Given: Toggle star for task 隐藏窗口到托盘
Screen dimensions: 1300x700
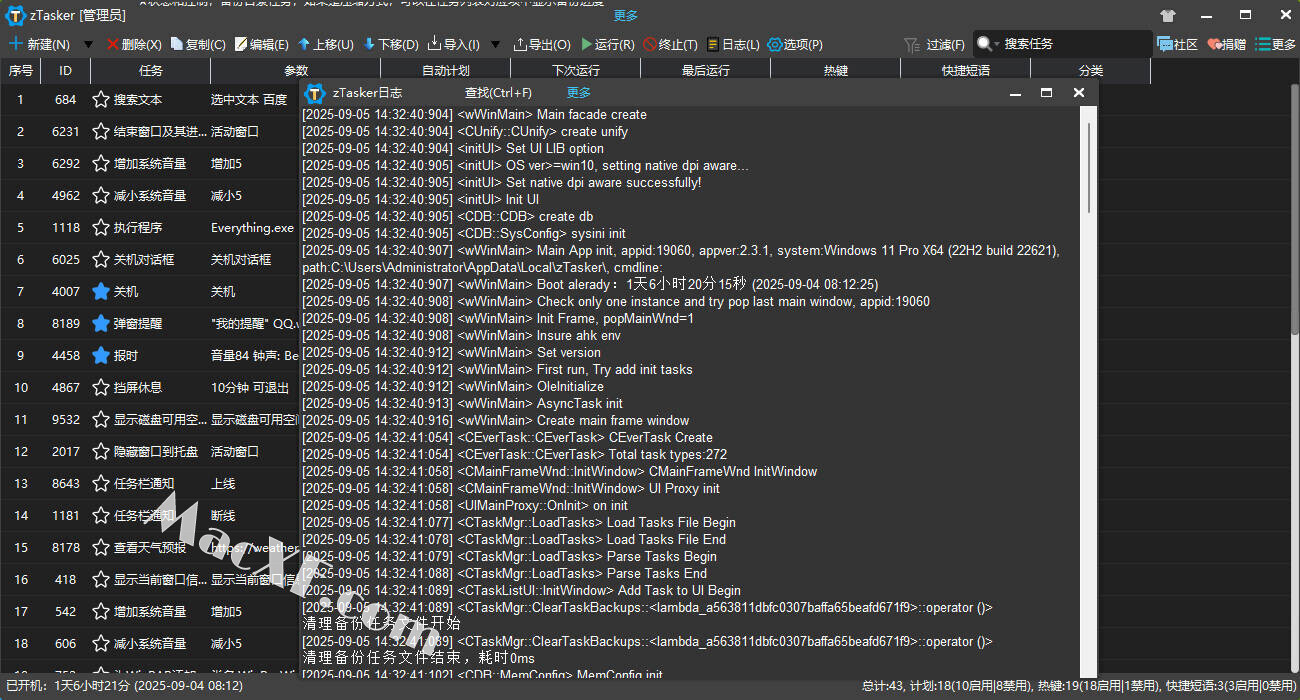Looking at the screenshot, I should [100, 452].
